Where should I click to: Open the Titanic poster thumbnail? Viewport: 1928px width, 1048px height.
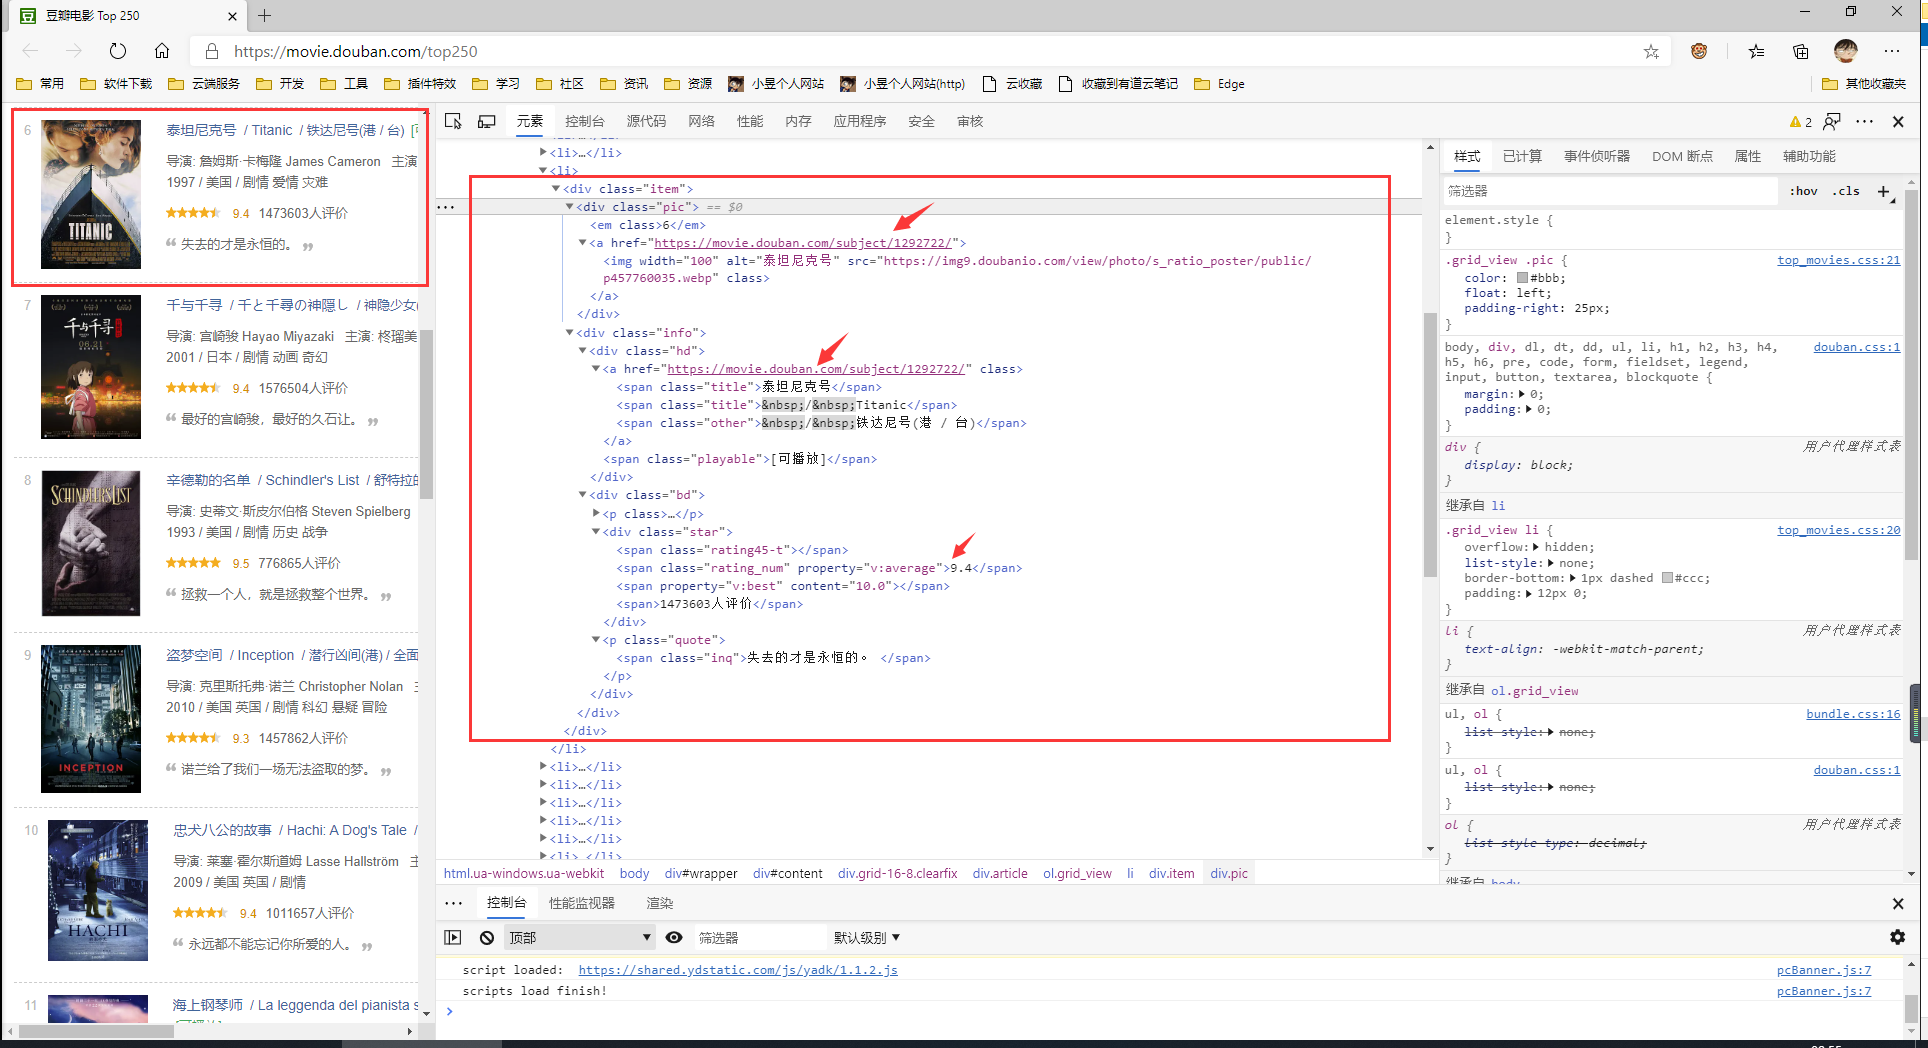click(91, 194)
